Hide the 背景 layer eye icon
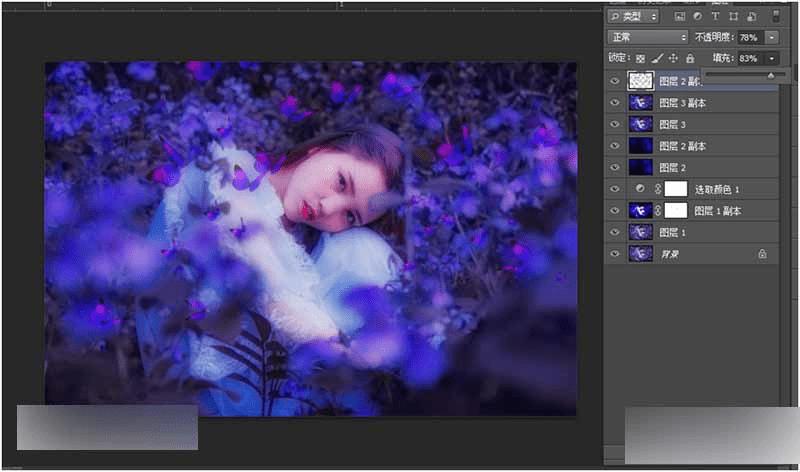Screen dimensions: 800x472 click(x=615, y=254)
